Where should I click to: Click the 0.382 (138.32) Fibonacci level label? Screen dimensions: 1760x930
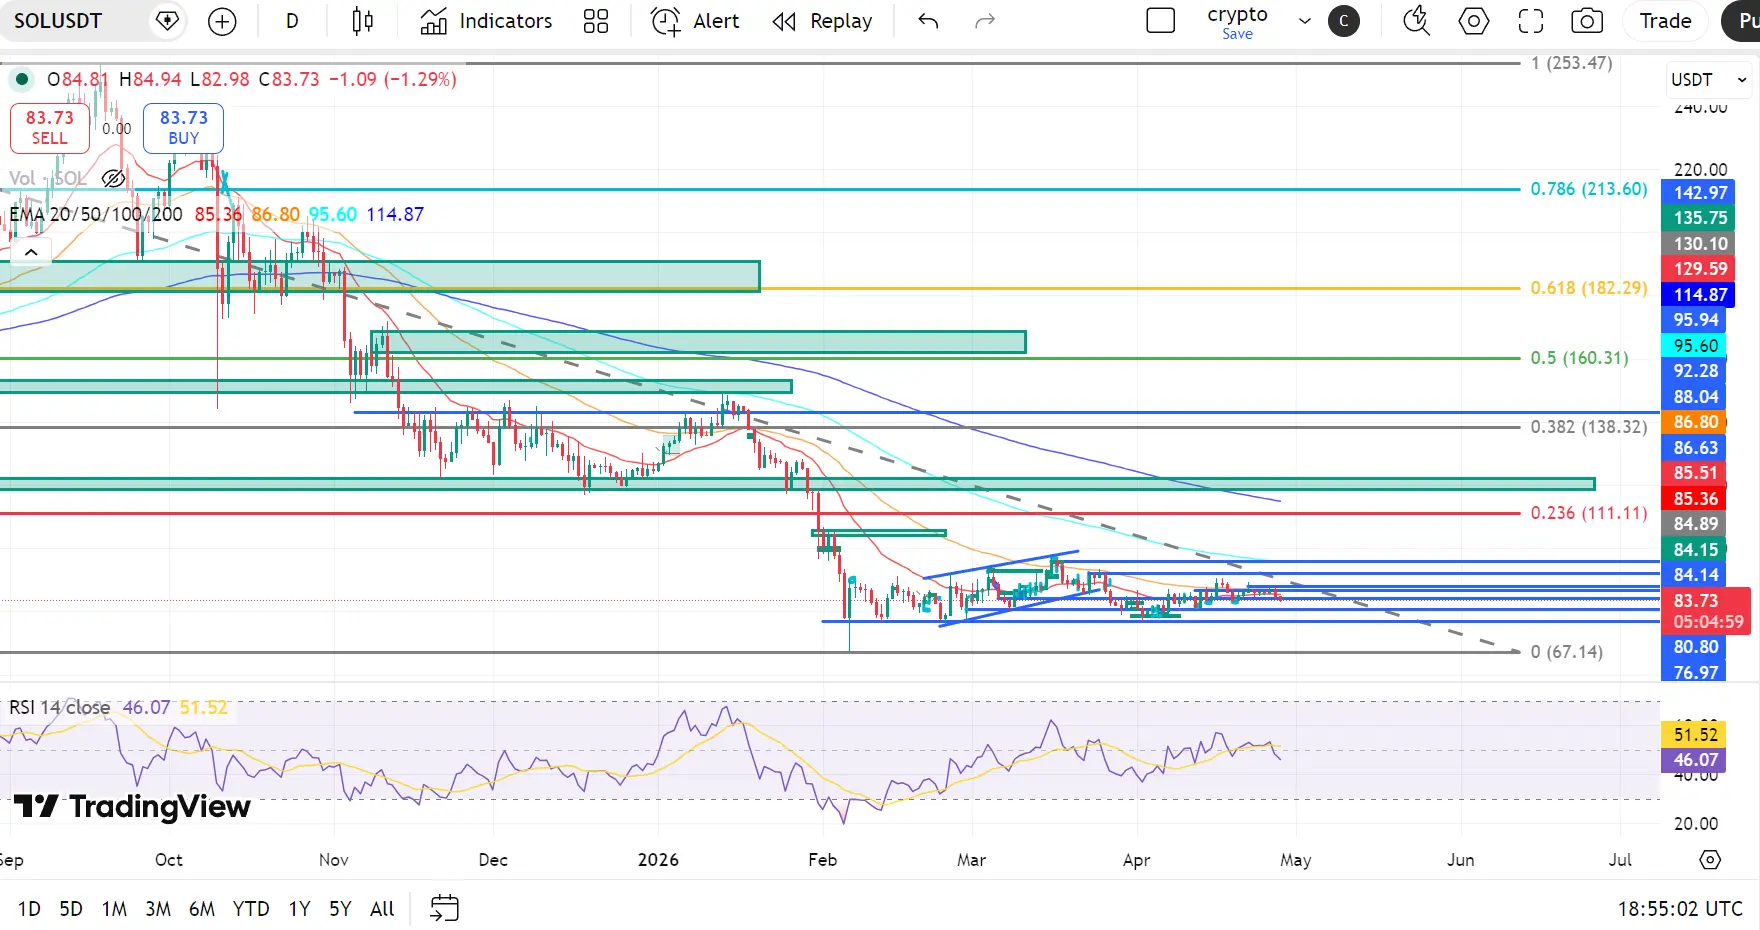(x=1589, y=427)
